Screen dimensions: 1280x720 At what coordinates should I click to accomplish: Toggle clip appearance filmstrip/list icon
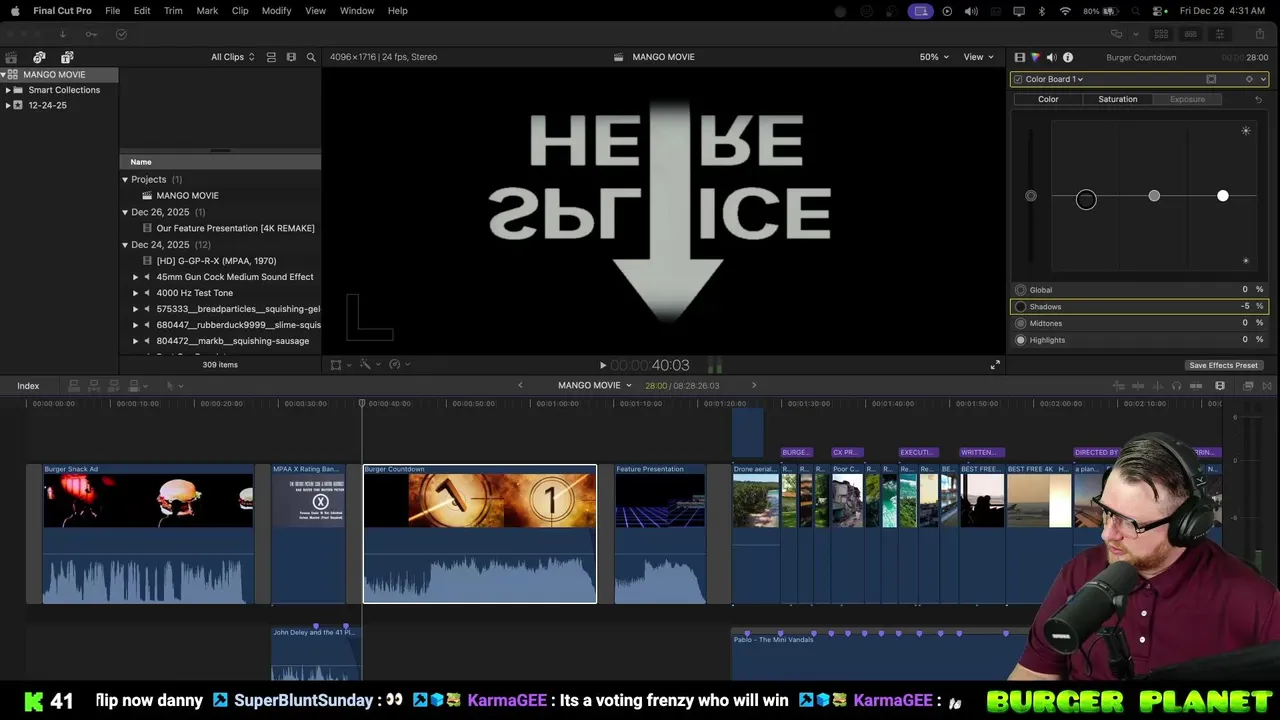point(271,57)
